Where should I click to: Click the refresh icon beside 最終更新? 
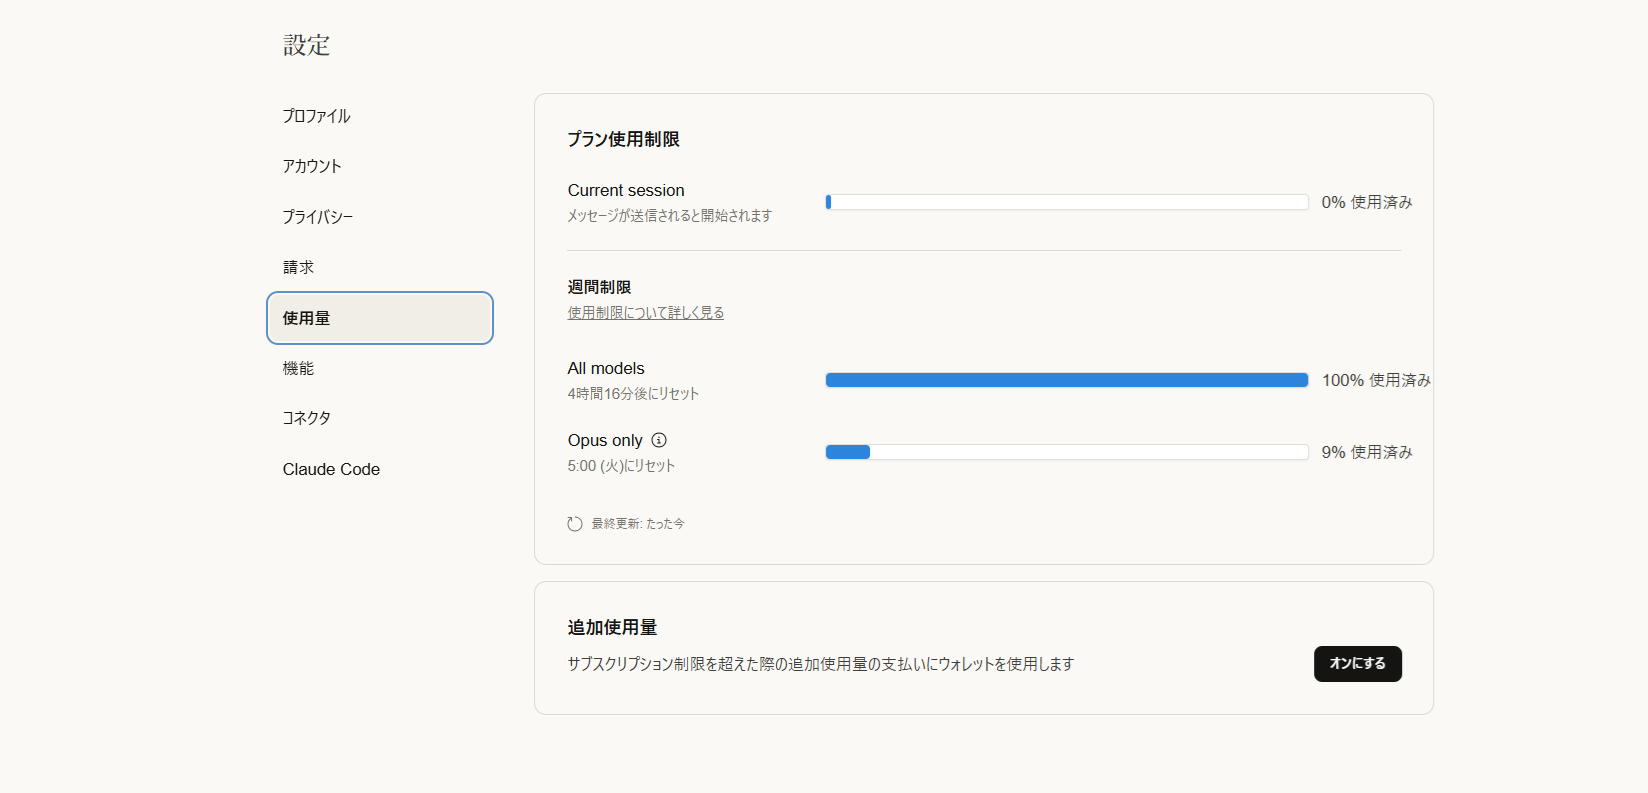pyautogui.click(x=575, y=524)
